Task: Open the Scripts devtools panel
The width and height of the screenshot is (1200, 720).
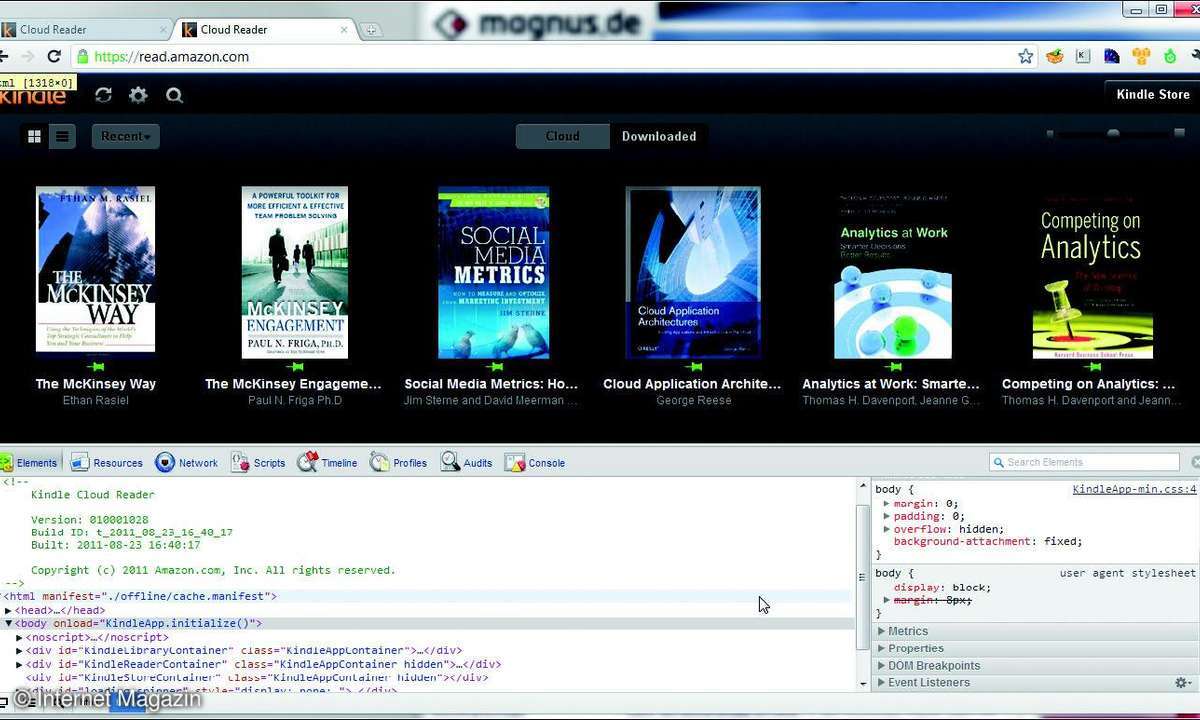Action: (x=258, y=463)
